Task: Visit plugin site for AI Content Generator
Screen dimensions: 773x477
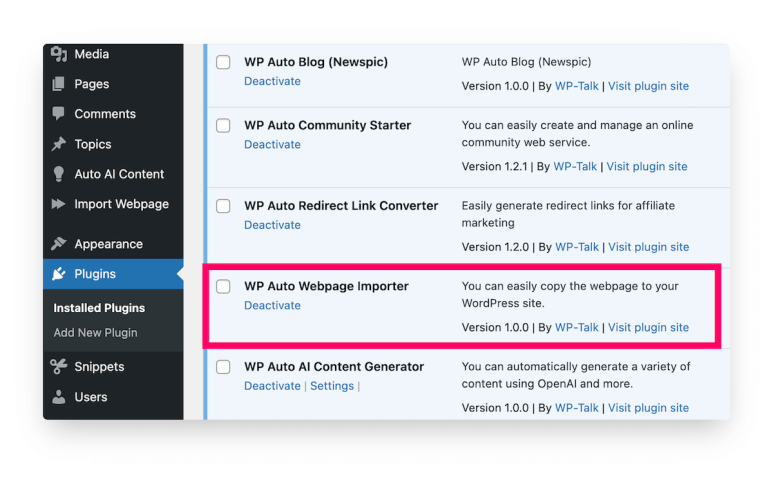Action: point(648,408)
